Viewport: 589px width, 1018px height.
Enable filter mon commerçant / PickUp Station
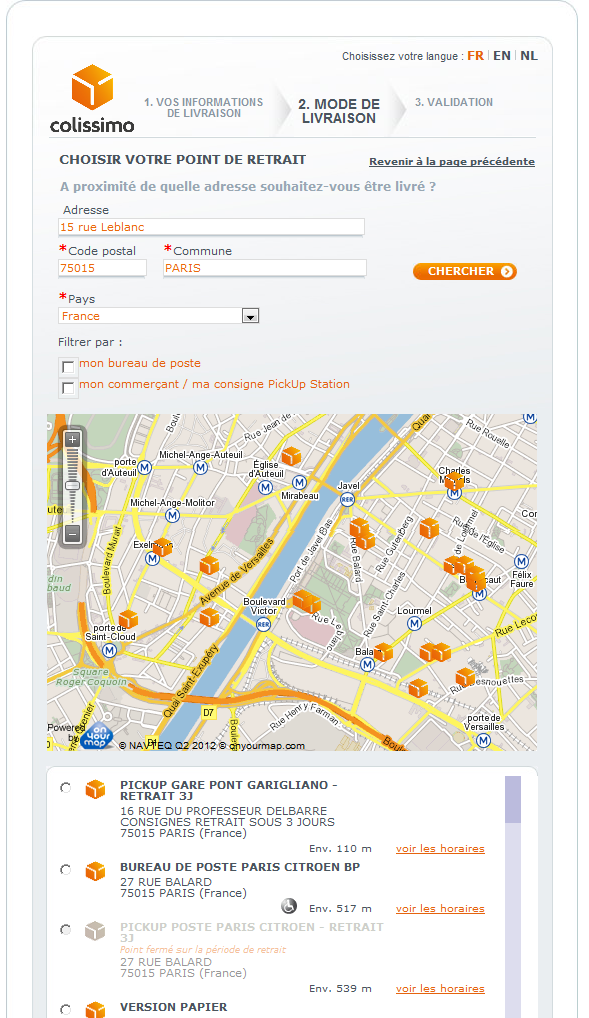(68, 388)
